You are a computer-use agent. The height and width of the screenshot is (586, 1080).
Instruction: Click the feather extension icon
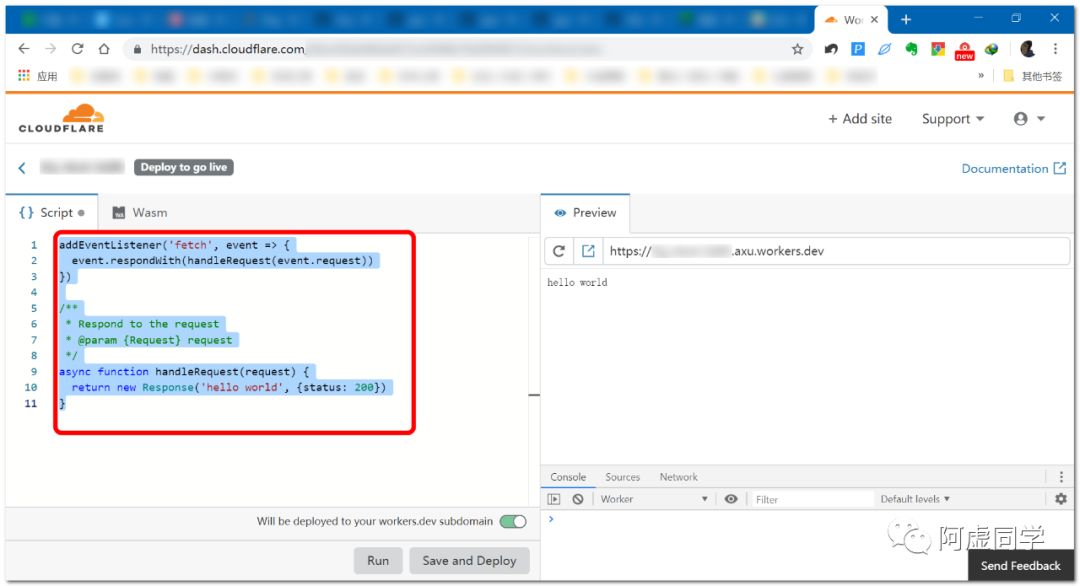(x=884, y=49)
